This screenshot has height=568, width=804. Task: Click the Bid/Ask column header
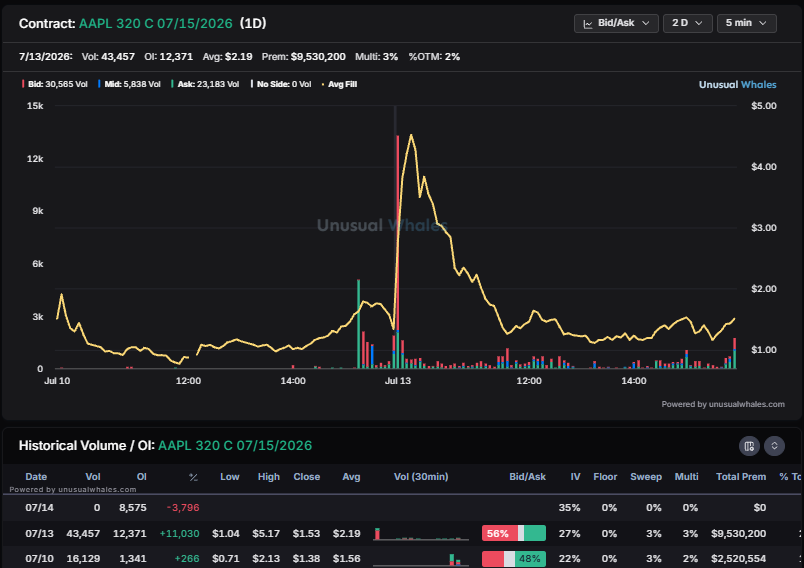527,477
